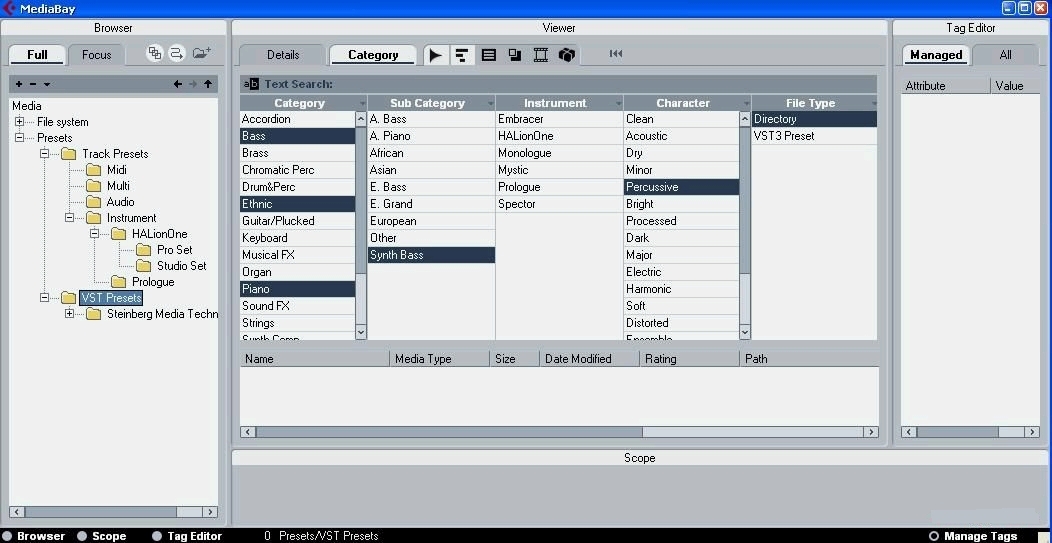
Task: Click the up arrow to parent folder
Action: [x=208, y=84]
